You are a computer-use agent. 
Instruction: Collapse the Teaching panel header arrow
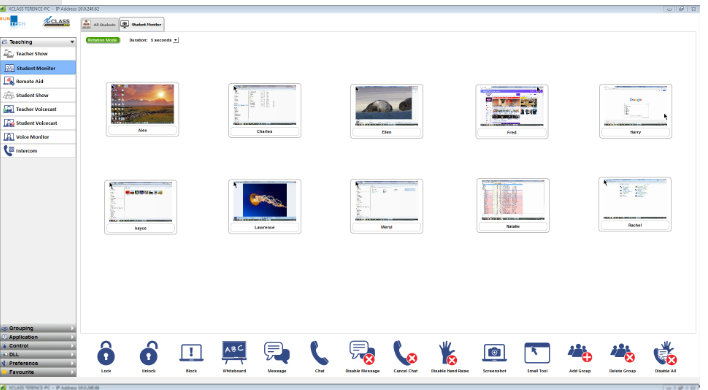tap(72, 42)
